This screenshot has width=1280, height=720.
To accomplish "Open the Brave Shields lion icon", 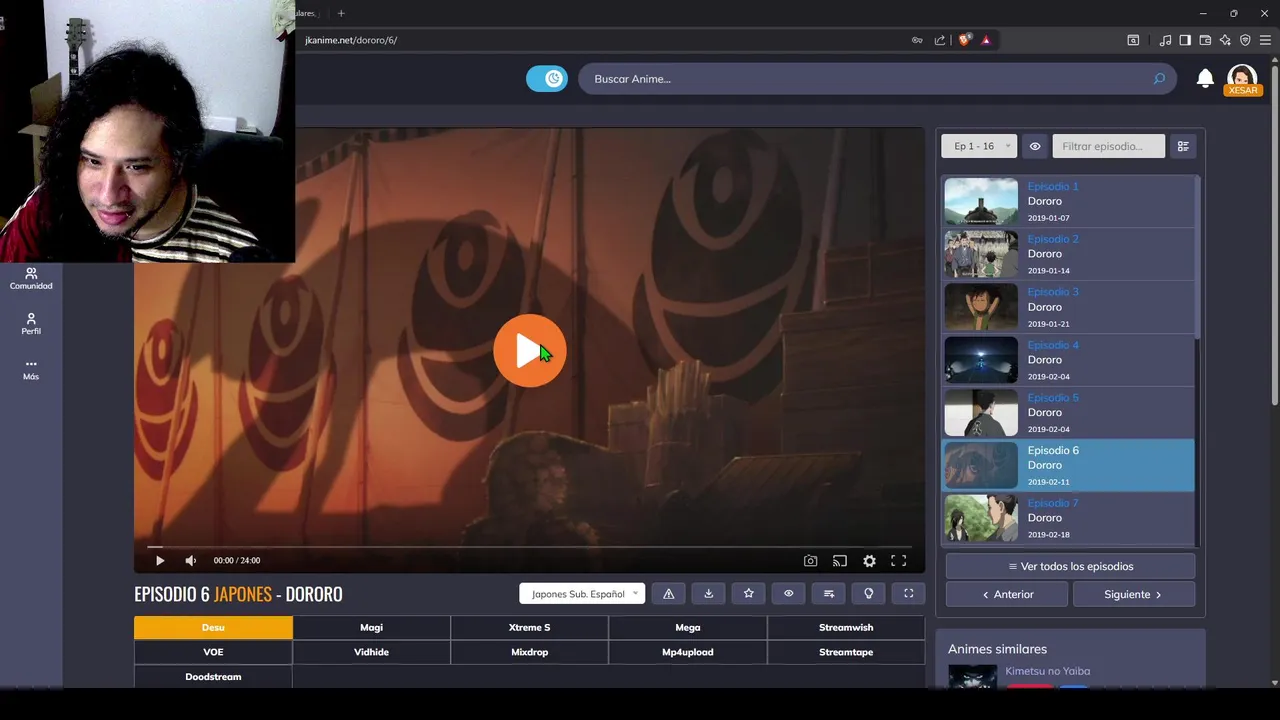I will (x=964, y=40).
